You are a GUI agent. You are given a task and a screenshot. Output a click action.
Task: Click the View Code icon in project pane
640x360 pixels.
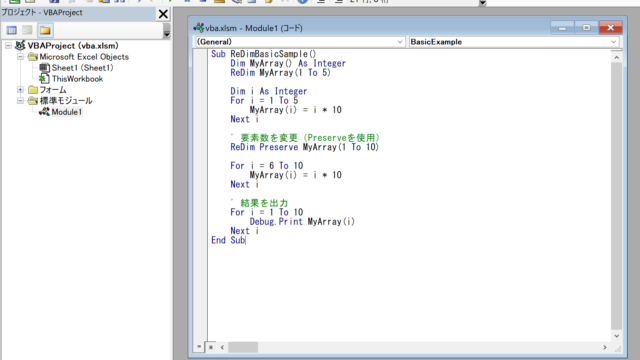pyautogui.click(x=11, y=30)
